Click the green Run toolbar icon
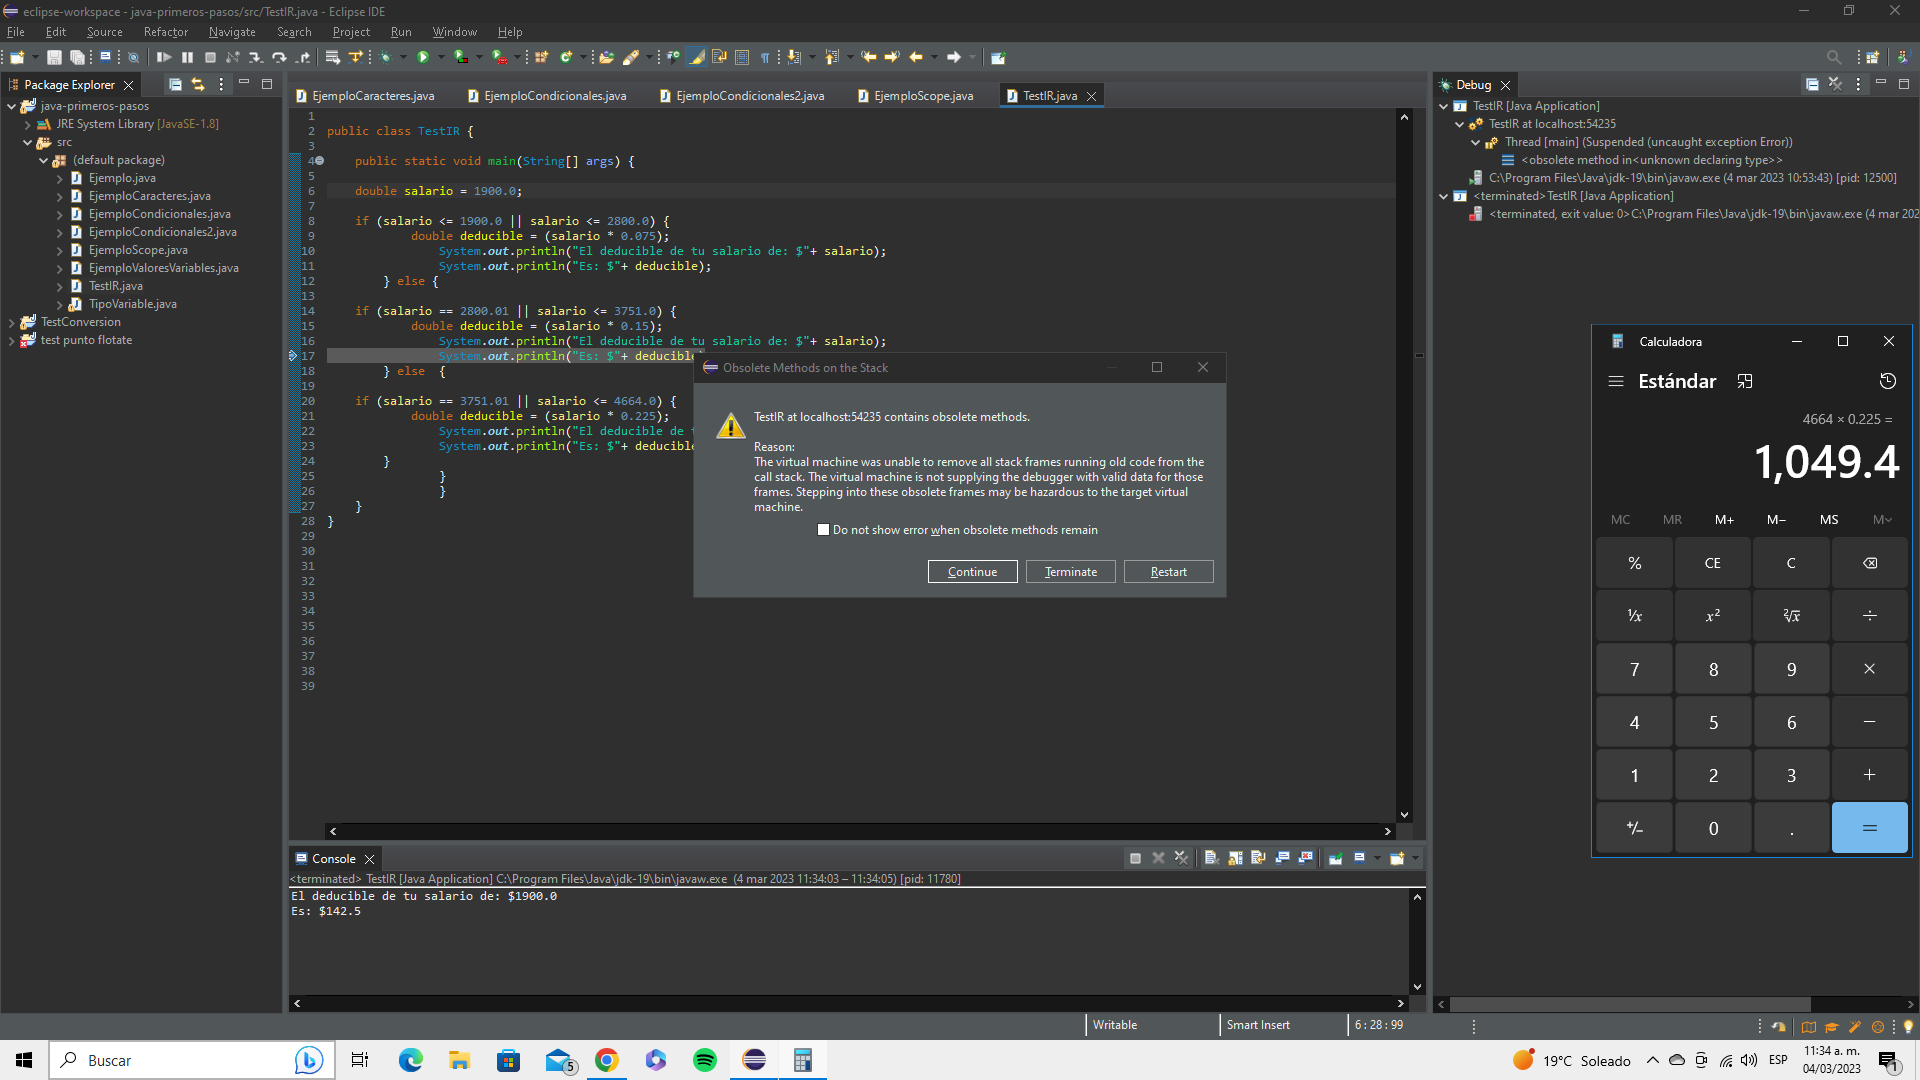 (x=423, y=57)
